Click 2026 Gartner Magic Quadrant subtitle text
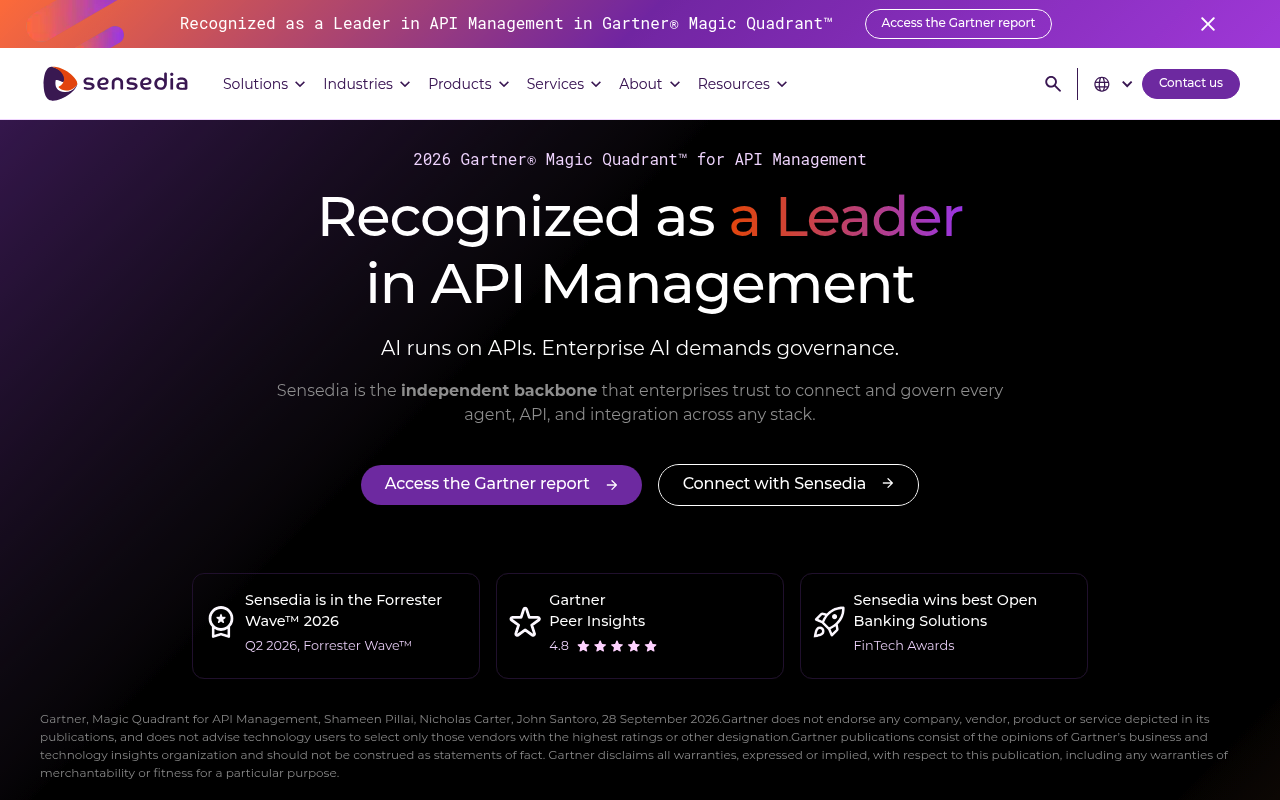This screenshot has width=1280, height=800. 640,159
